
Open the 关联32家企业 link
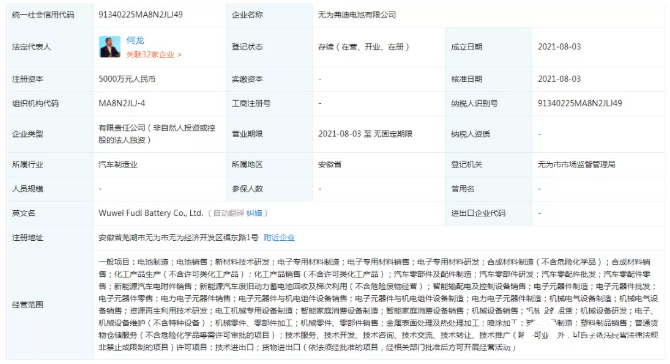tap(154, 55)
